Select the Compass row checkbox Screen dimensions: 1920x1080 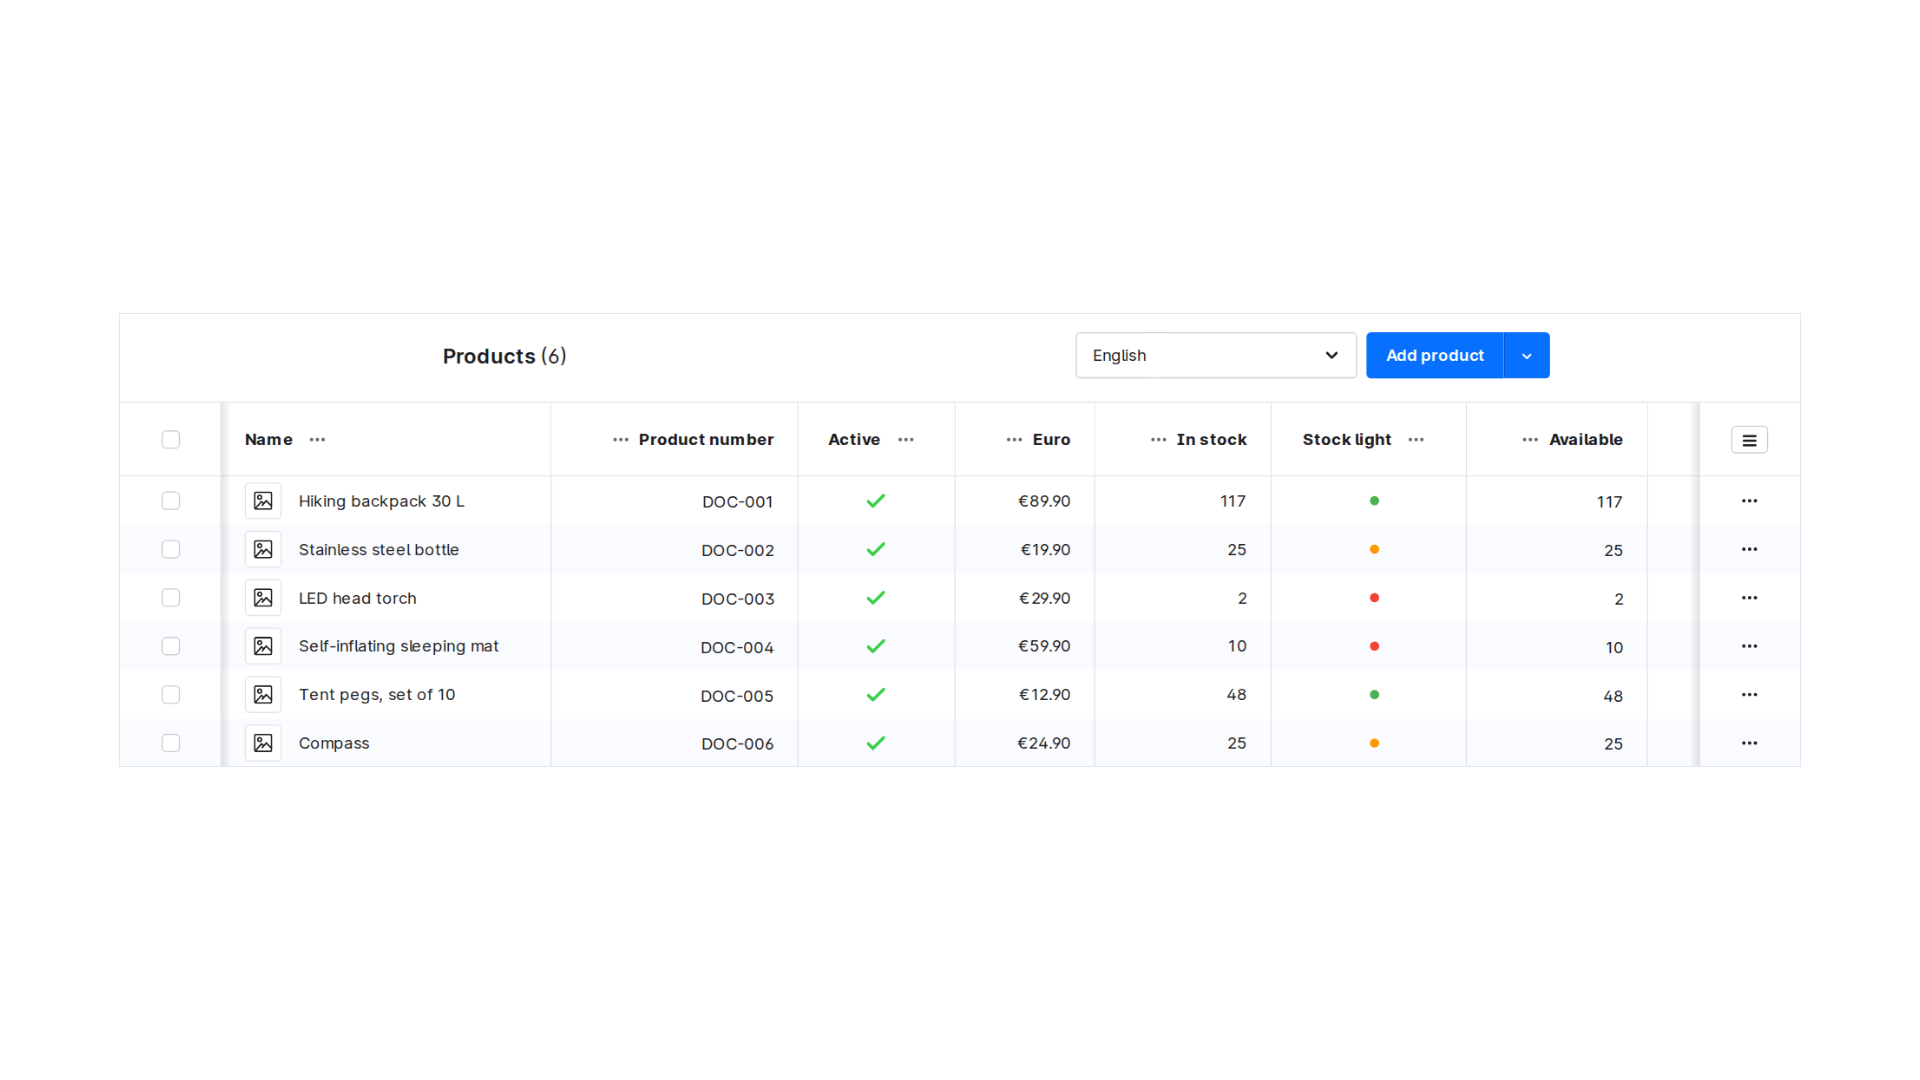tap(171, 743)
